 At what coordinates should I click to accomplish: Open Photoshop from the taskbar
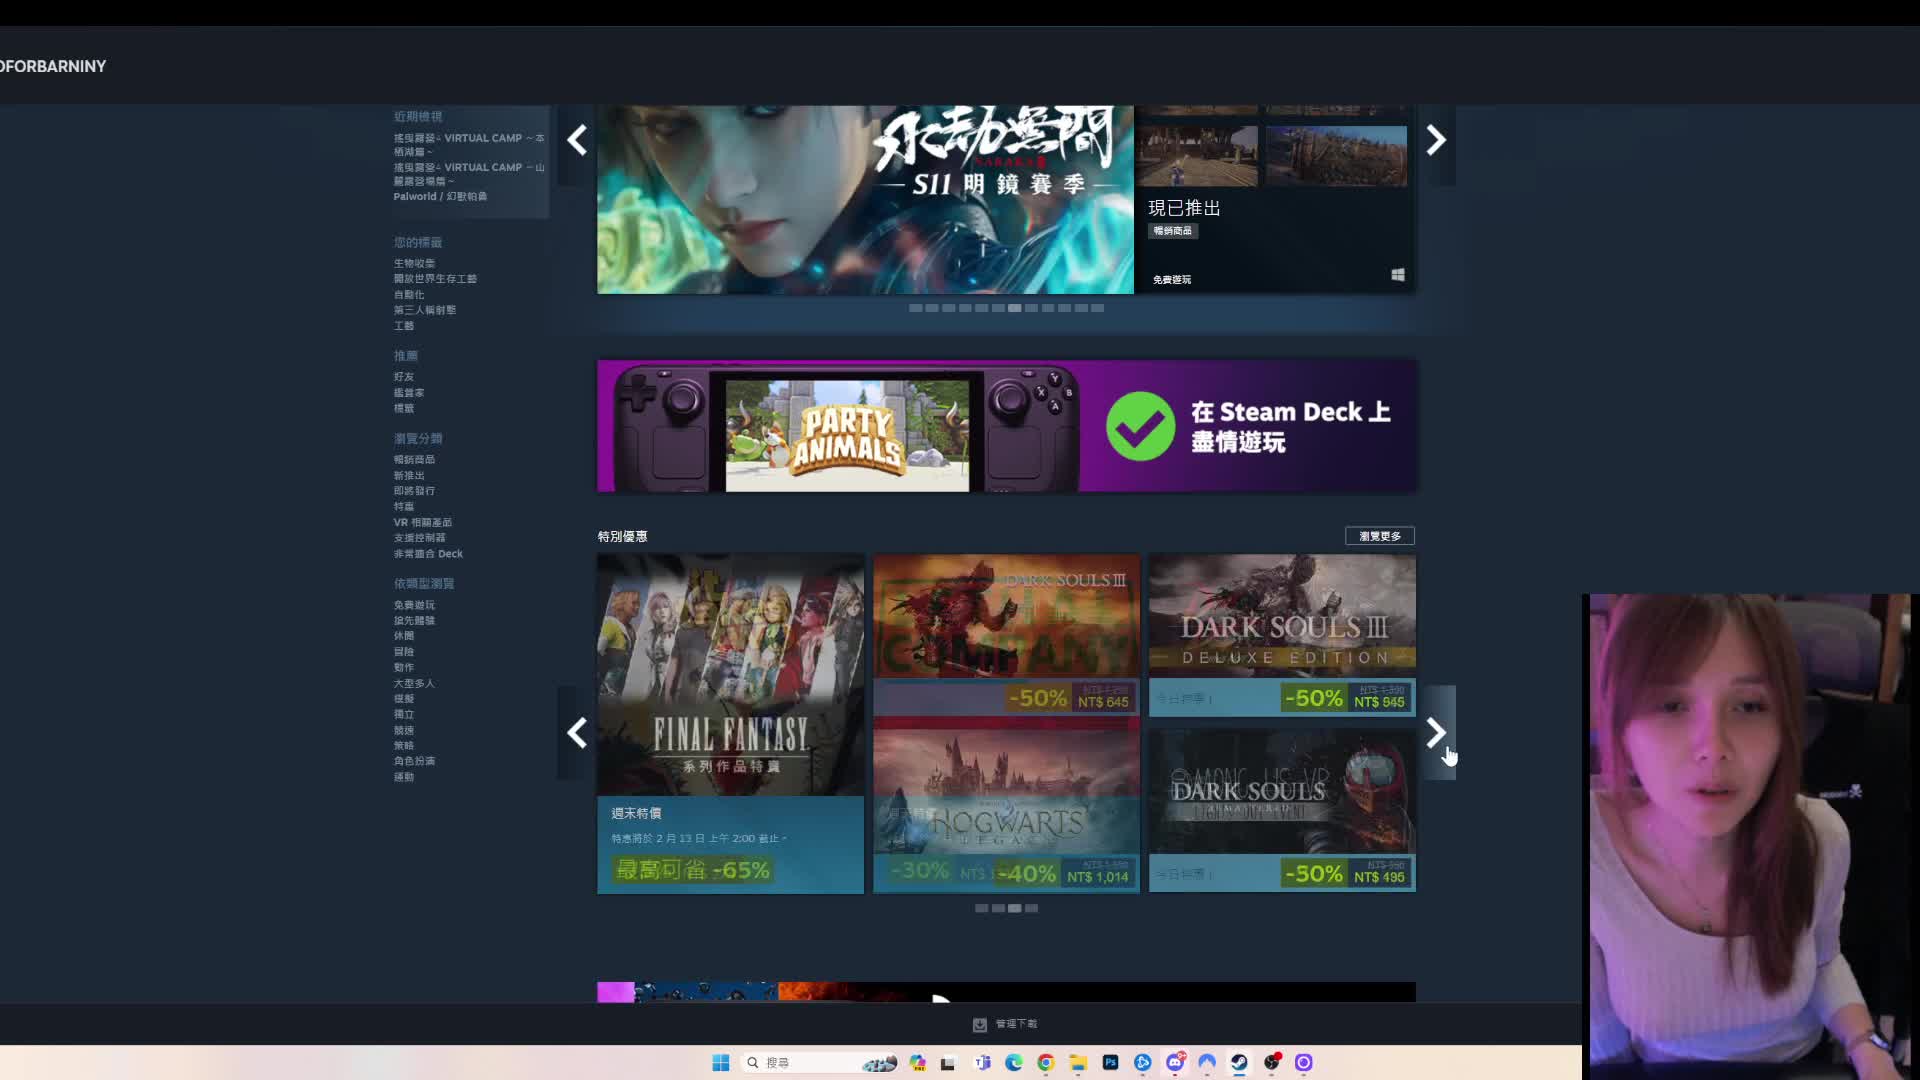(1110, 1062)
